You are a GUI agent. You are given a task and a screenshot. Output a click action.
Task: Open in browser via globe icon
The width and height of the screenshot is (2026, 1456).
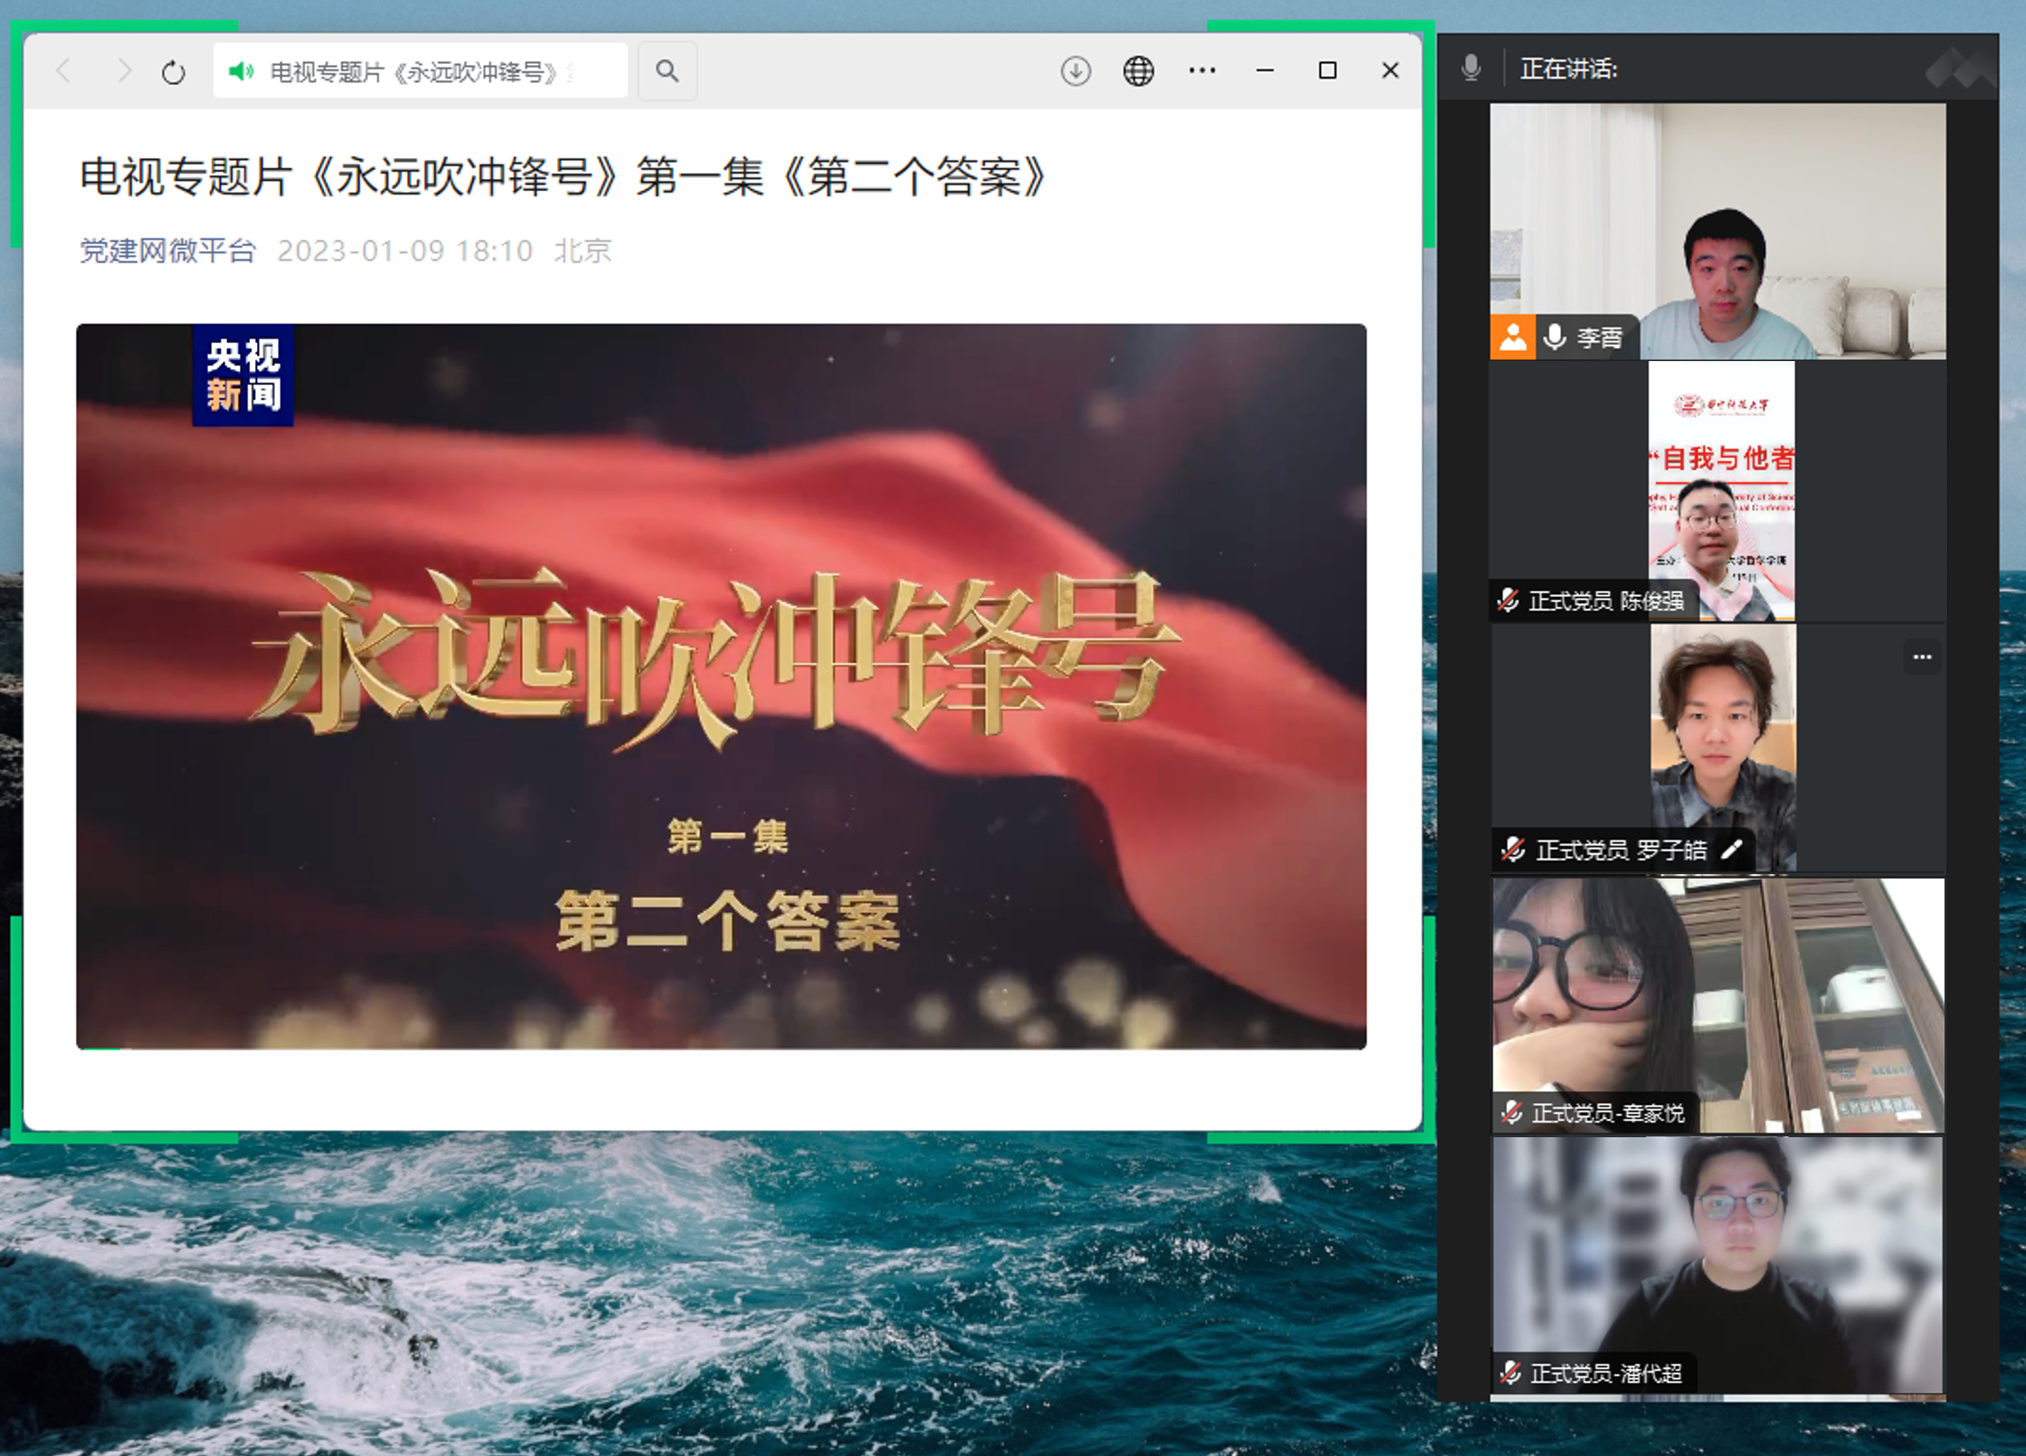pyautogui.click(x=1138, y=71)
